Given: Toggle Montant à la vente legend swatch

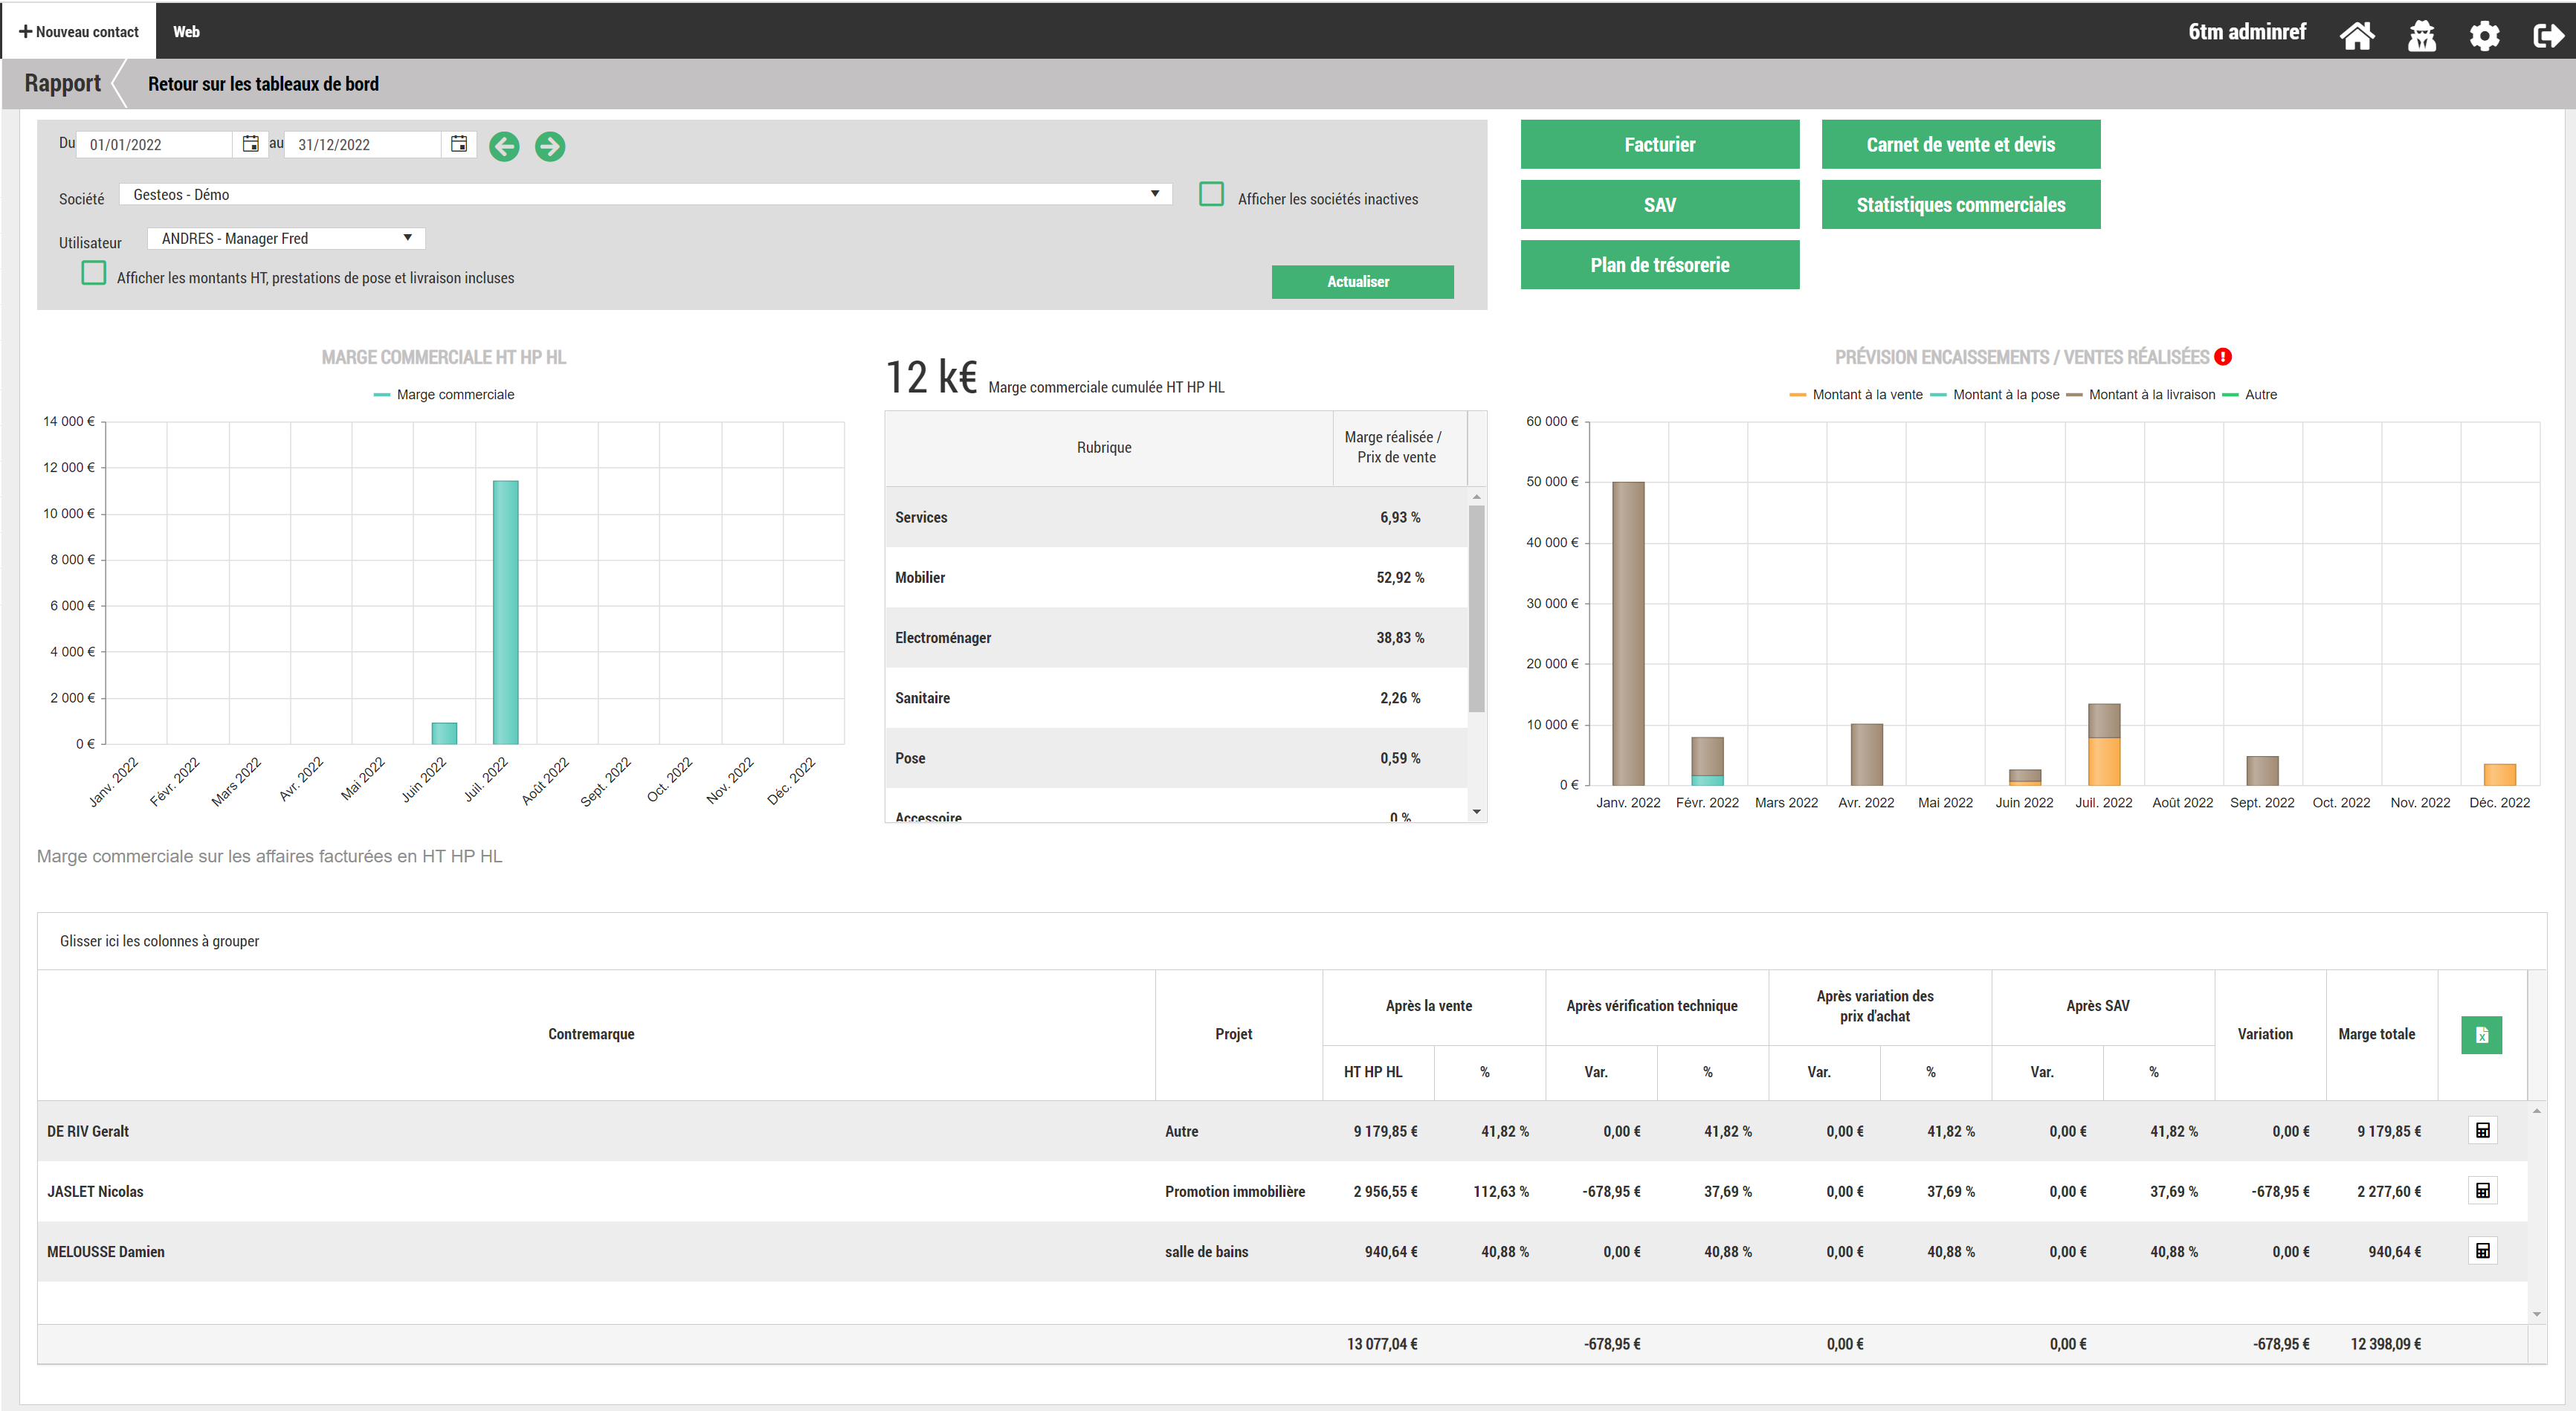Looking at the screenshot, I should coord(1798,394).
